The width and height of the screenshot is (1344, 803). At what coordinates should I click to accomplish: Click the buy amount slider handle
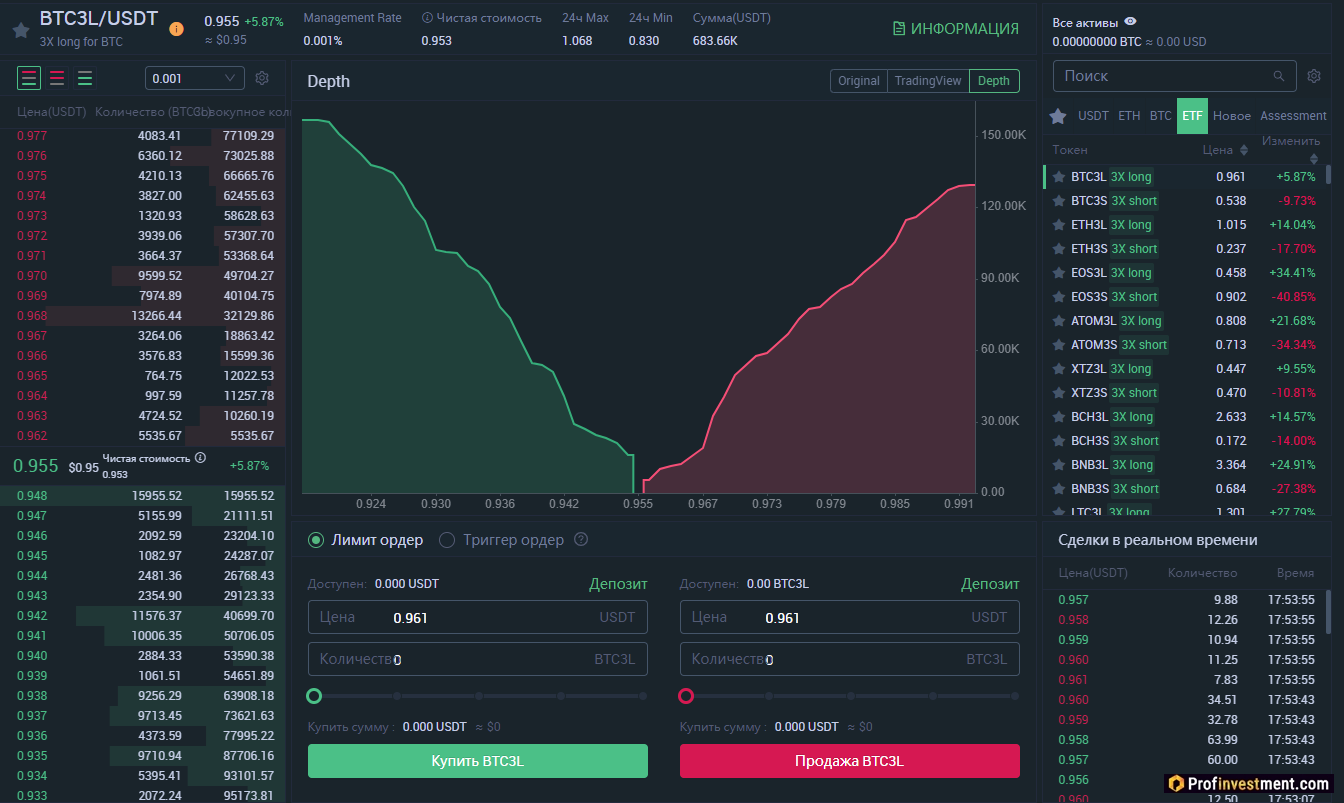(314, 696)
